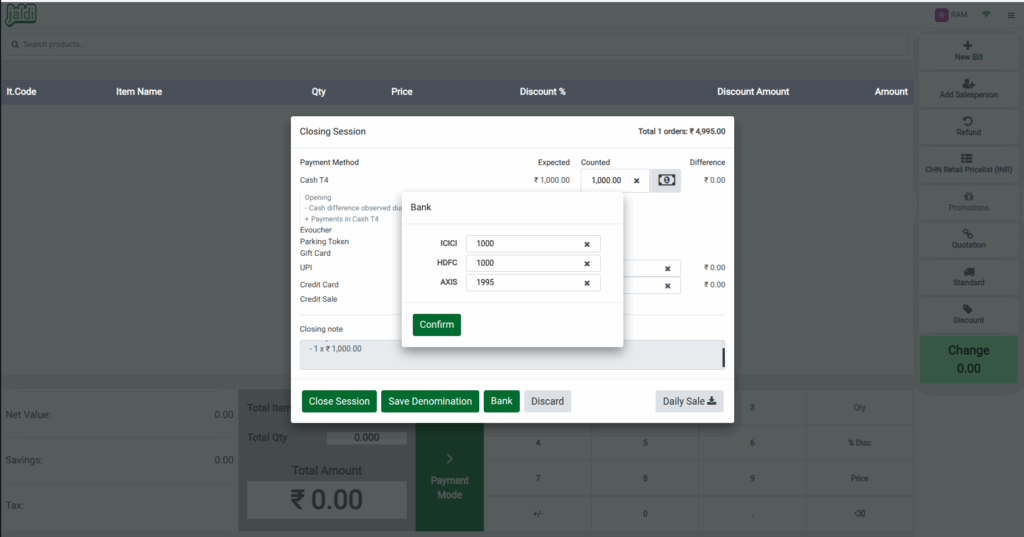Select Qty mode on numpad

point(859,407)
